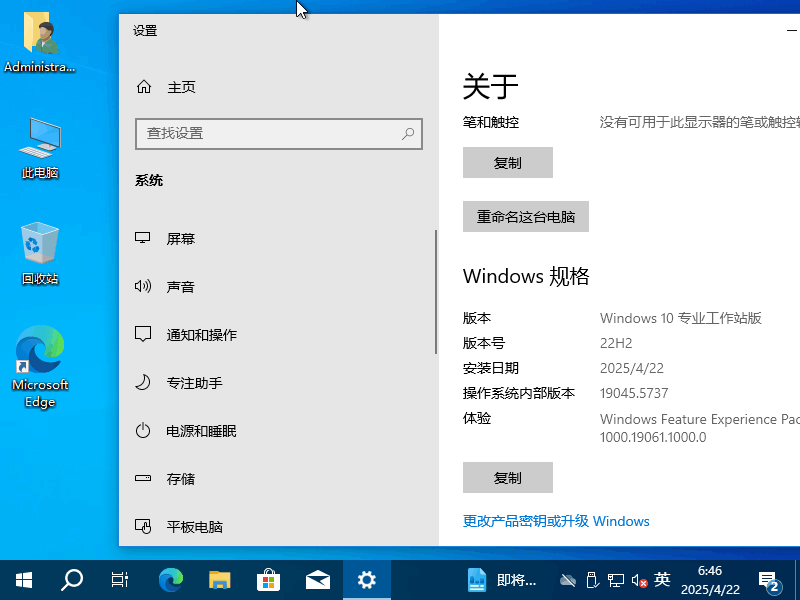This screenshot has width=800, height=600.
Task: Open the notification center icon
Action: tap(769, 581)
